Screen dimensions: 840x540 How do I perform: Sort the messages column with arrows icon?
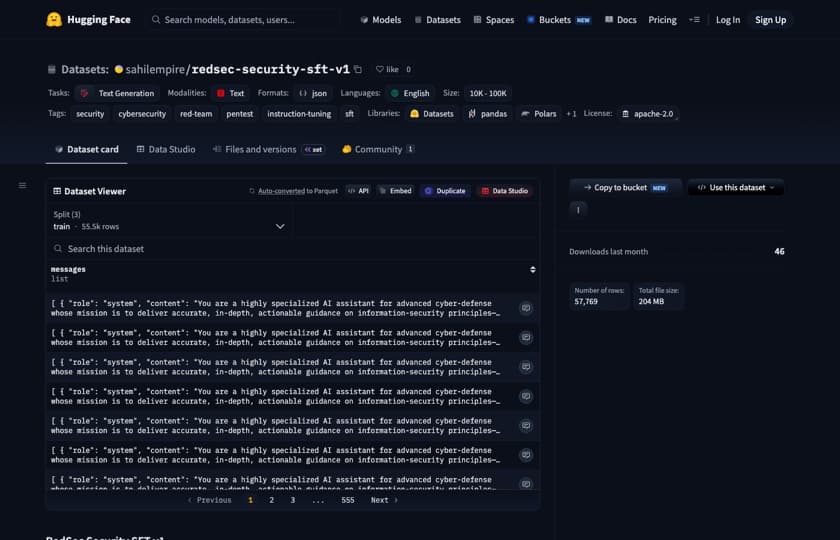click(x=532, y=269)
